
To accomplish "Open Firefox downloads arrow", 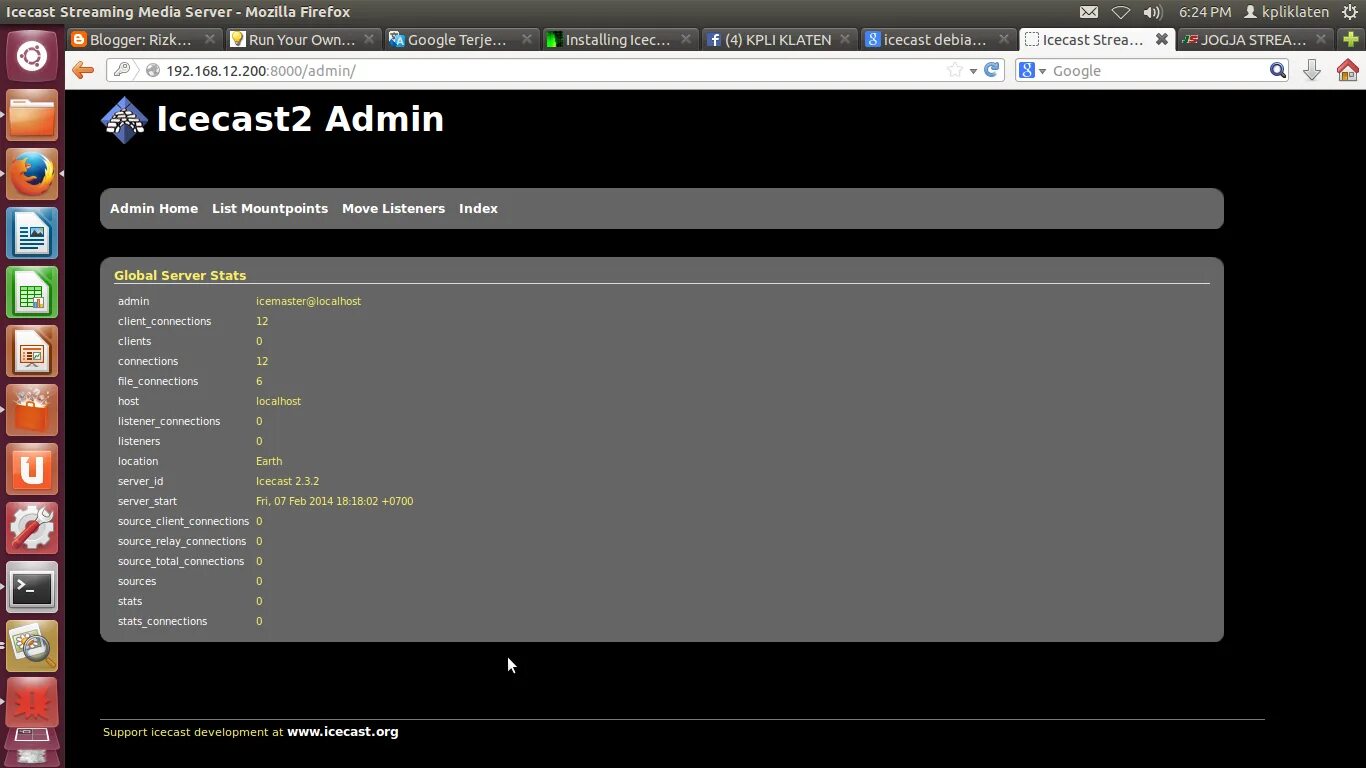I will pyautogui.click(x=1312, y=70).
